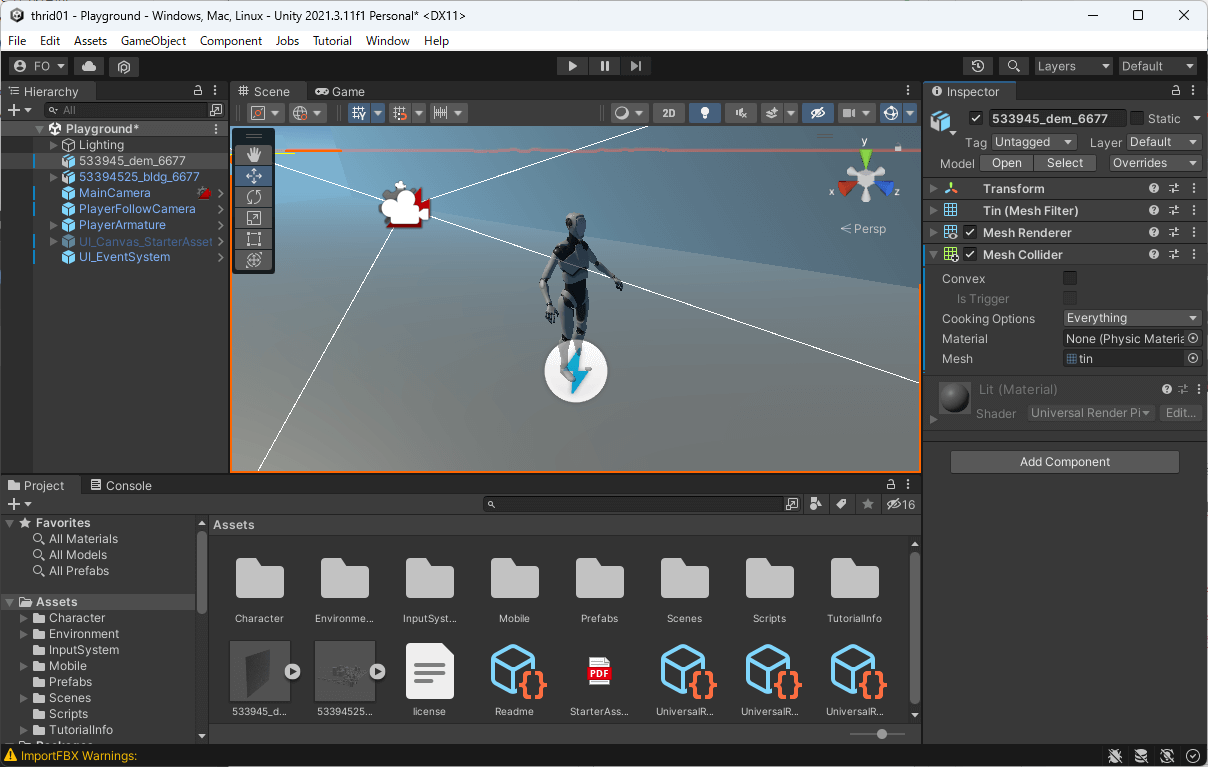The height and width of the screenshot is (767, 1208).
Task: Click the Project search input field
Action: coord(634,504)
